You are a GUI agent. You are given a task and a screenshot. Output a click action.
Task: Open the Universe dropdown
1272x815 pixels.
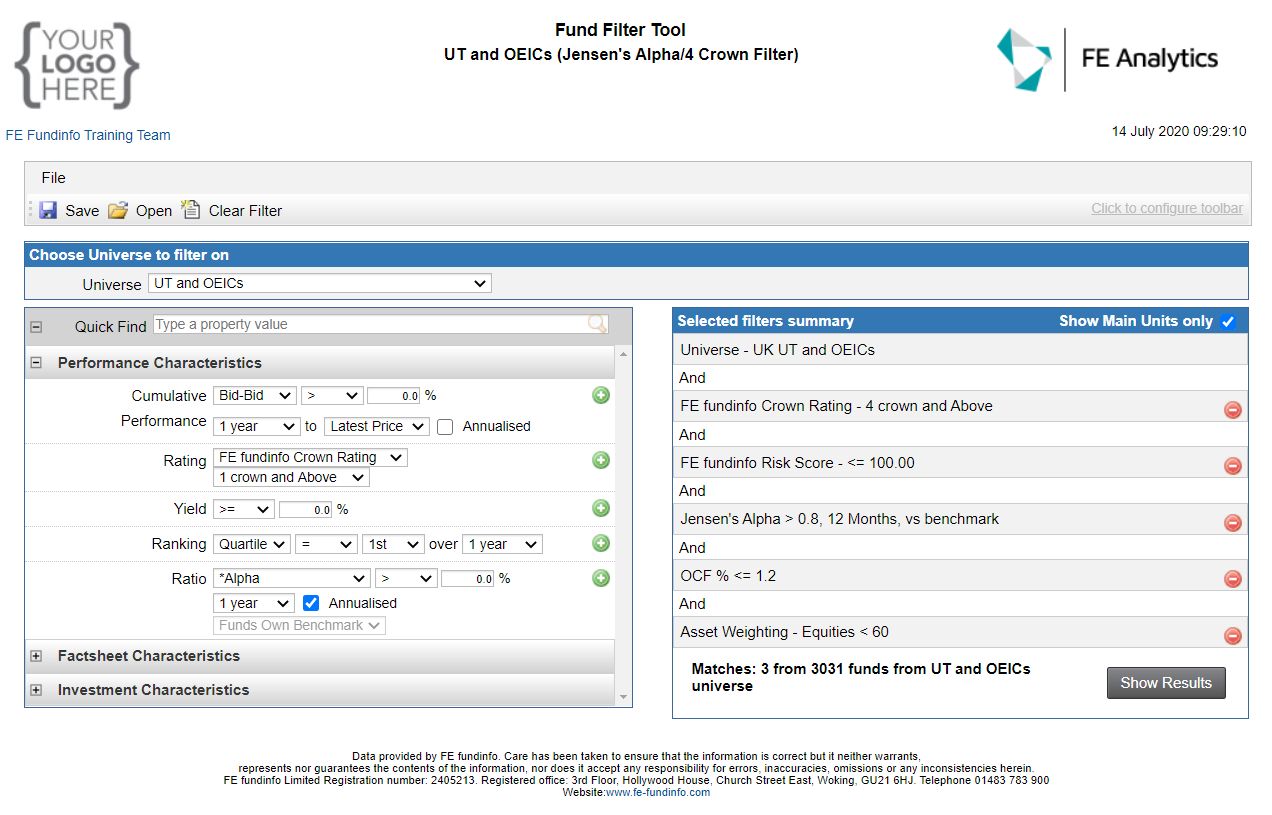320,283
